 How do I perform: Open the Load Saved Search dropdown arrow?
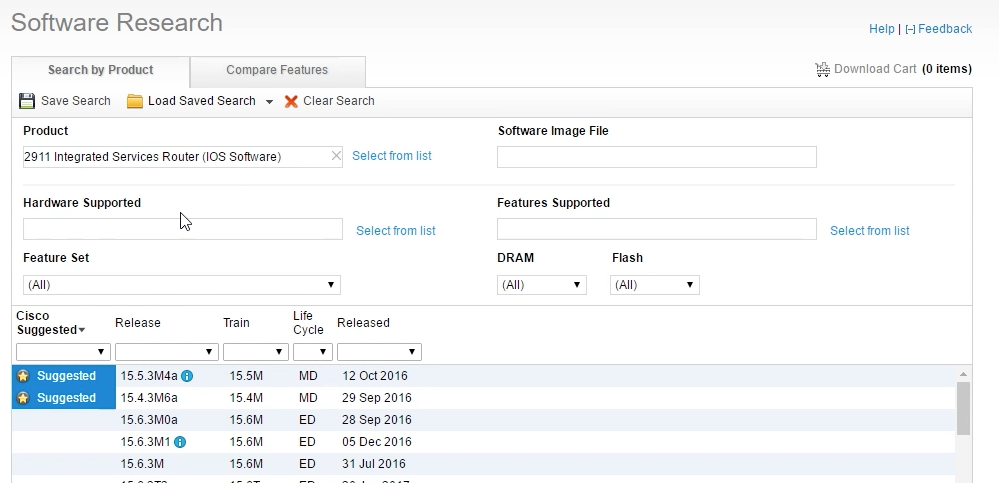[x=269, y=102]
